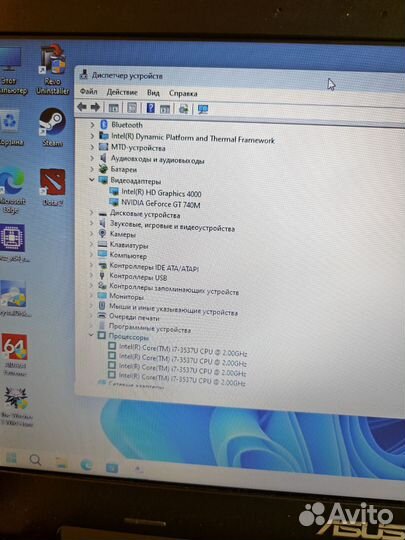Open the AIDA64 desktop icon
405x540 pixels.
(x=14, y=355)
